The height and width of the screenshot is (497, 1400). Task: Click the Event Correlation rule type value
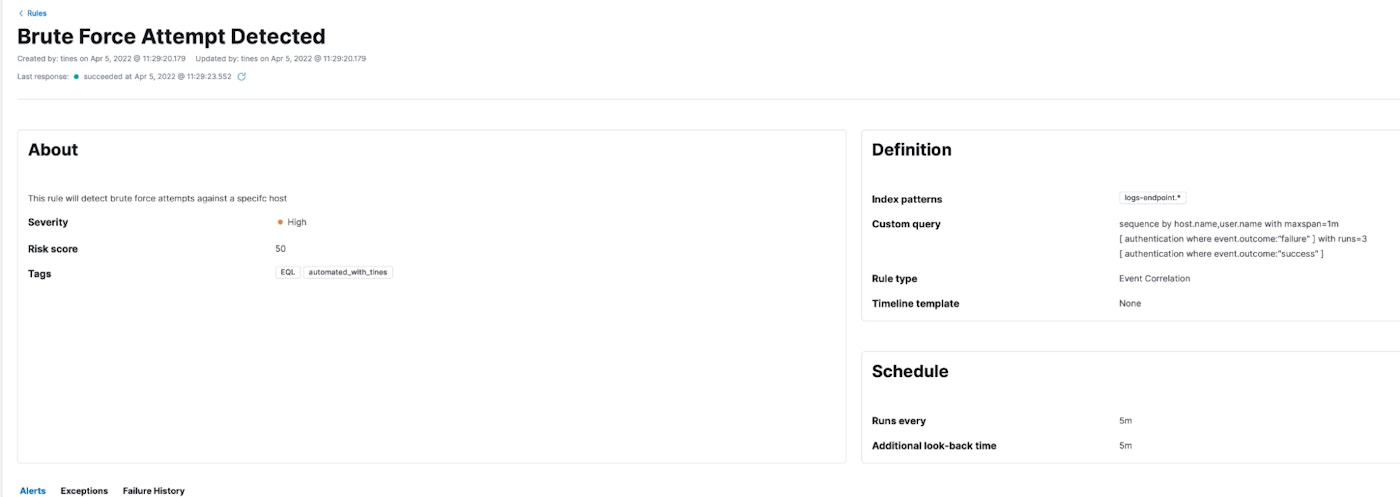click(1154, 279)
